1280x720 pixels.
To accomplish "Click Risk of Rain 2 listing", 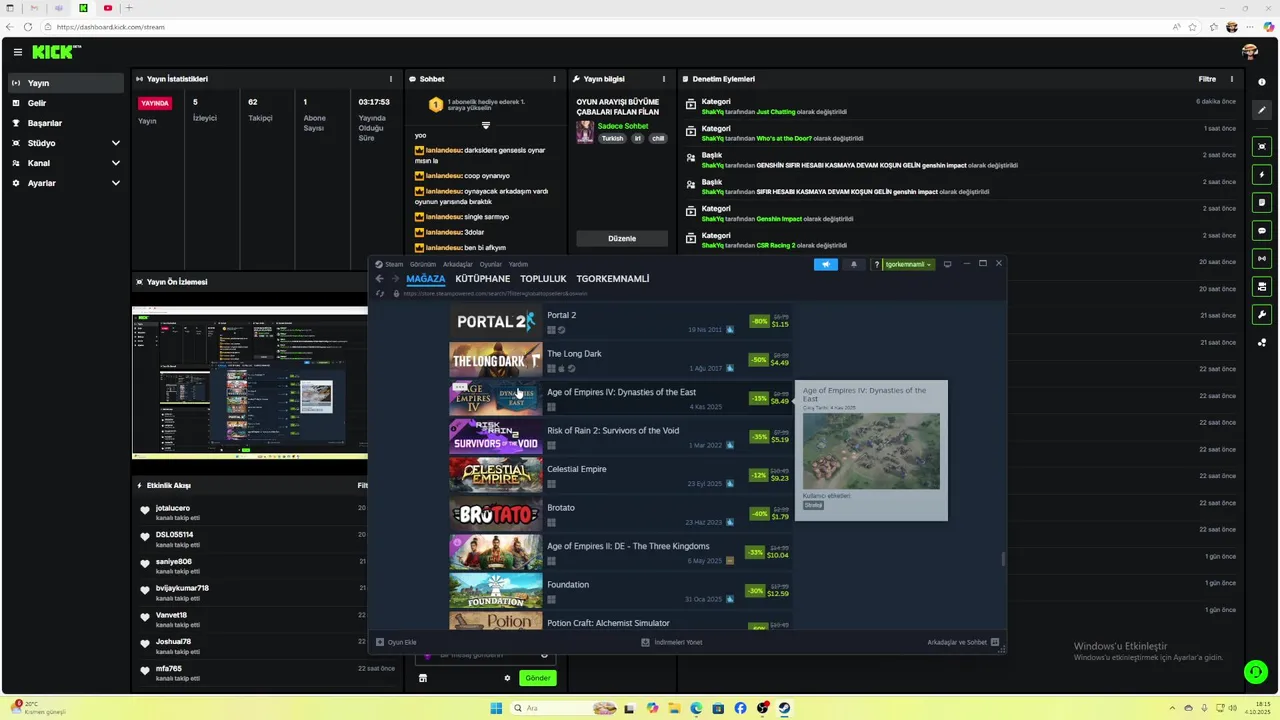I will point(621,437).
